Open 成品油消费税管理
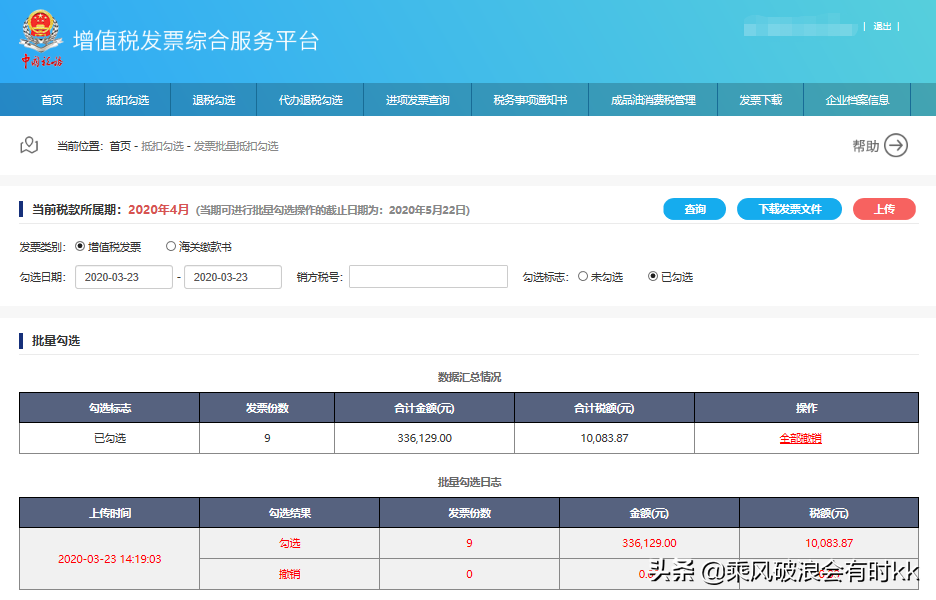The height and width of the screenshot is (600, 936). [x=653, y=100]
